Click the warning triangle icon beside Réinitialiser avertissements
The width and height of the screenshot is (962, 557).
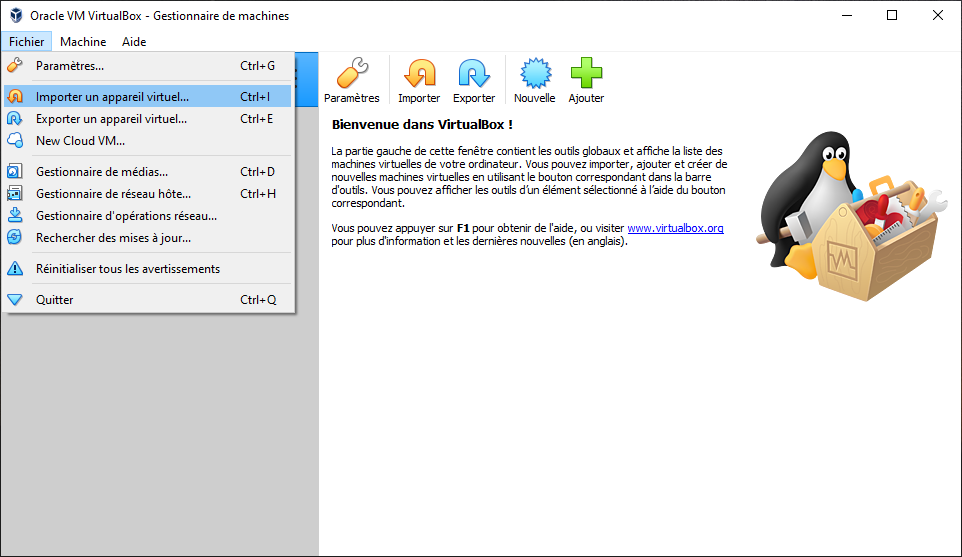(15, 269)
